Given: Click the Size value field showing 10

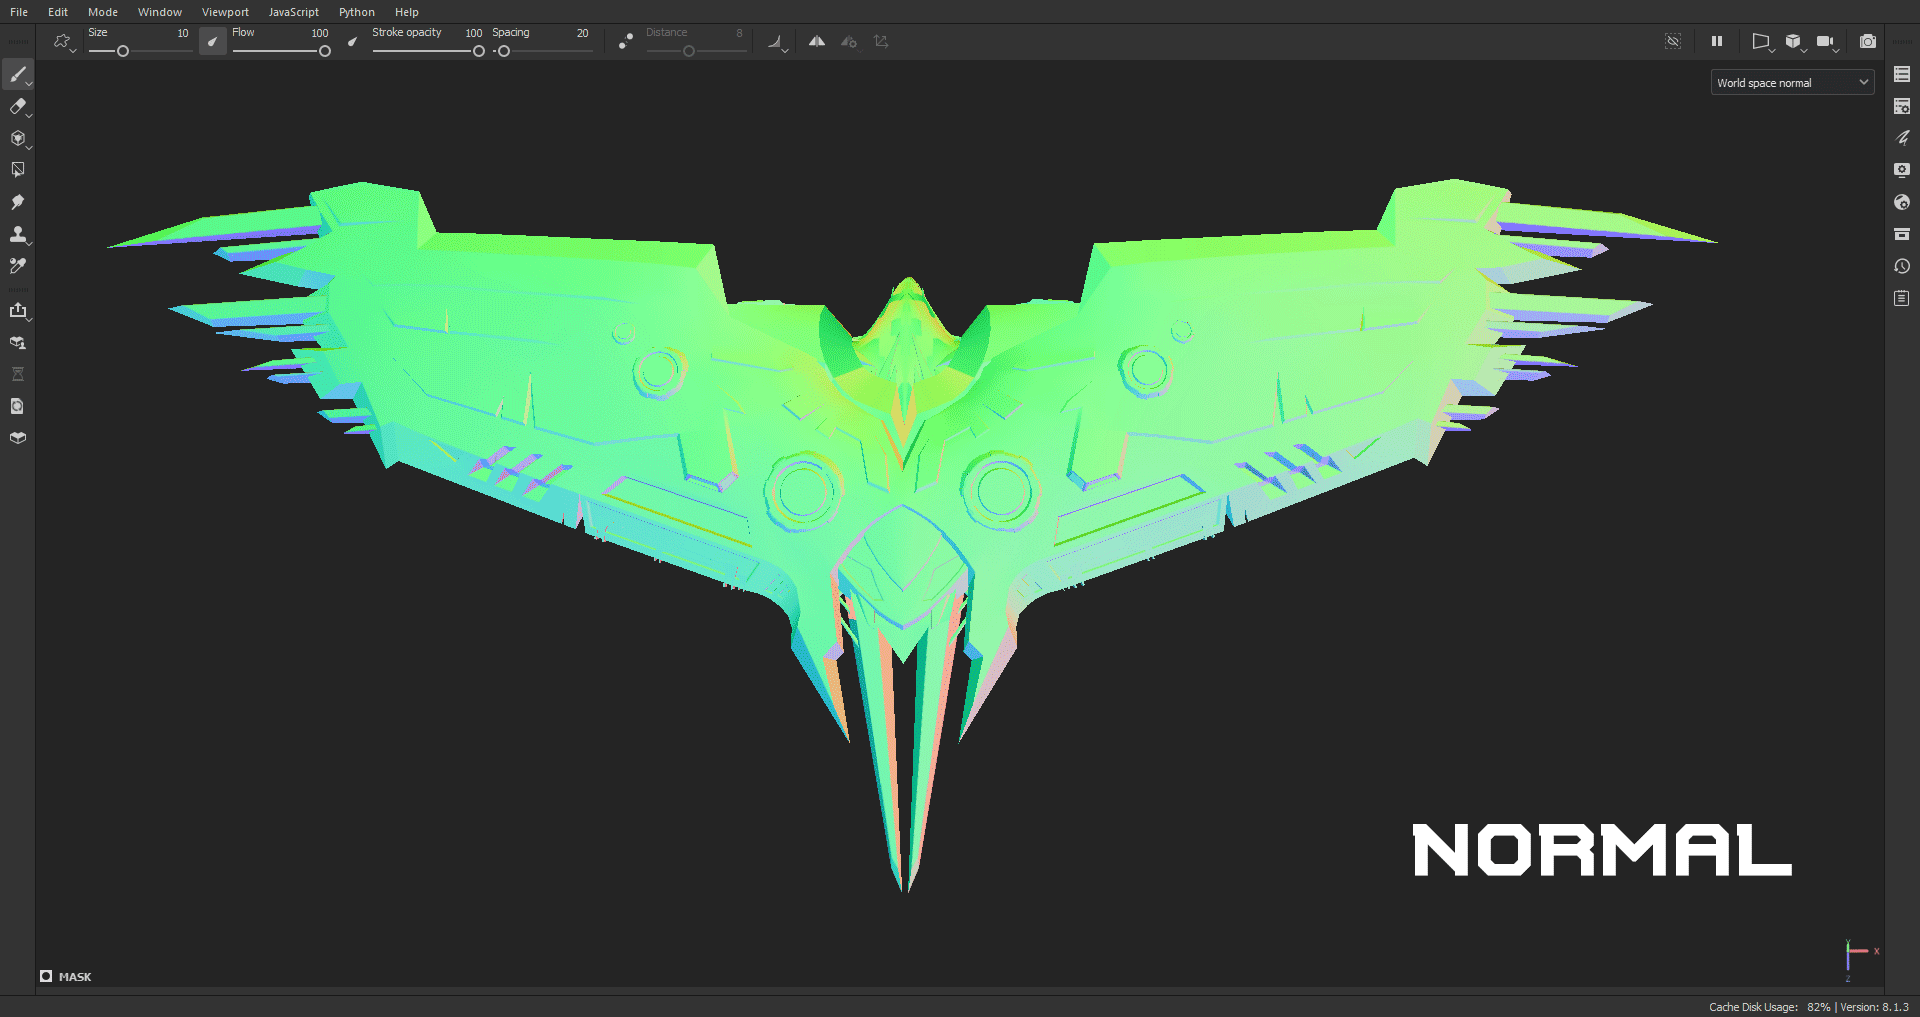Looking at the screenshot, I should (x=183, y=33).
